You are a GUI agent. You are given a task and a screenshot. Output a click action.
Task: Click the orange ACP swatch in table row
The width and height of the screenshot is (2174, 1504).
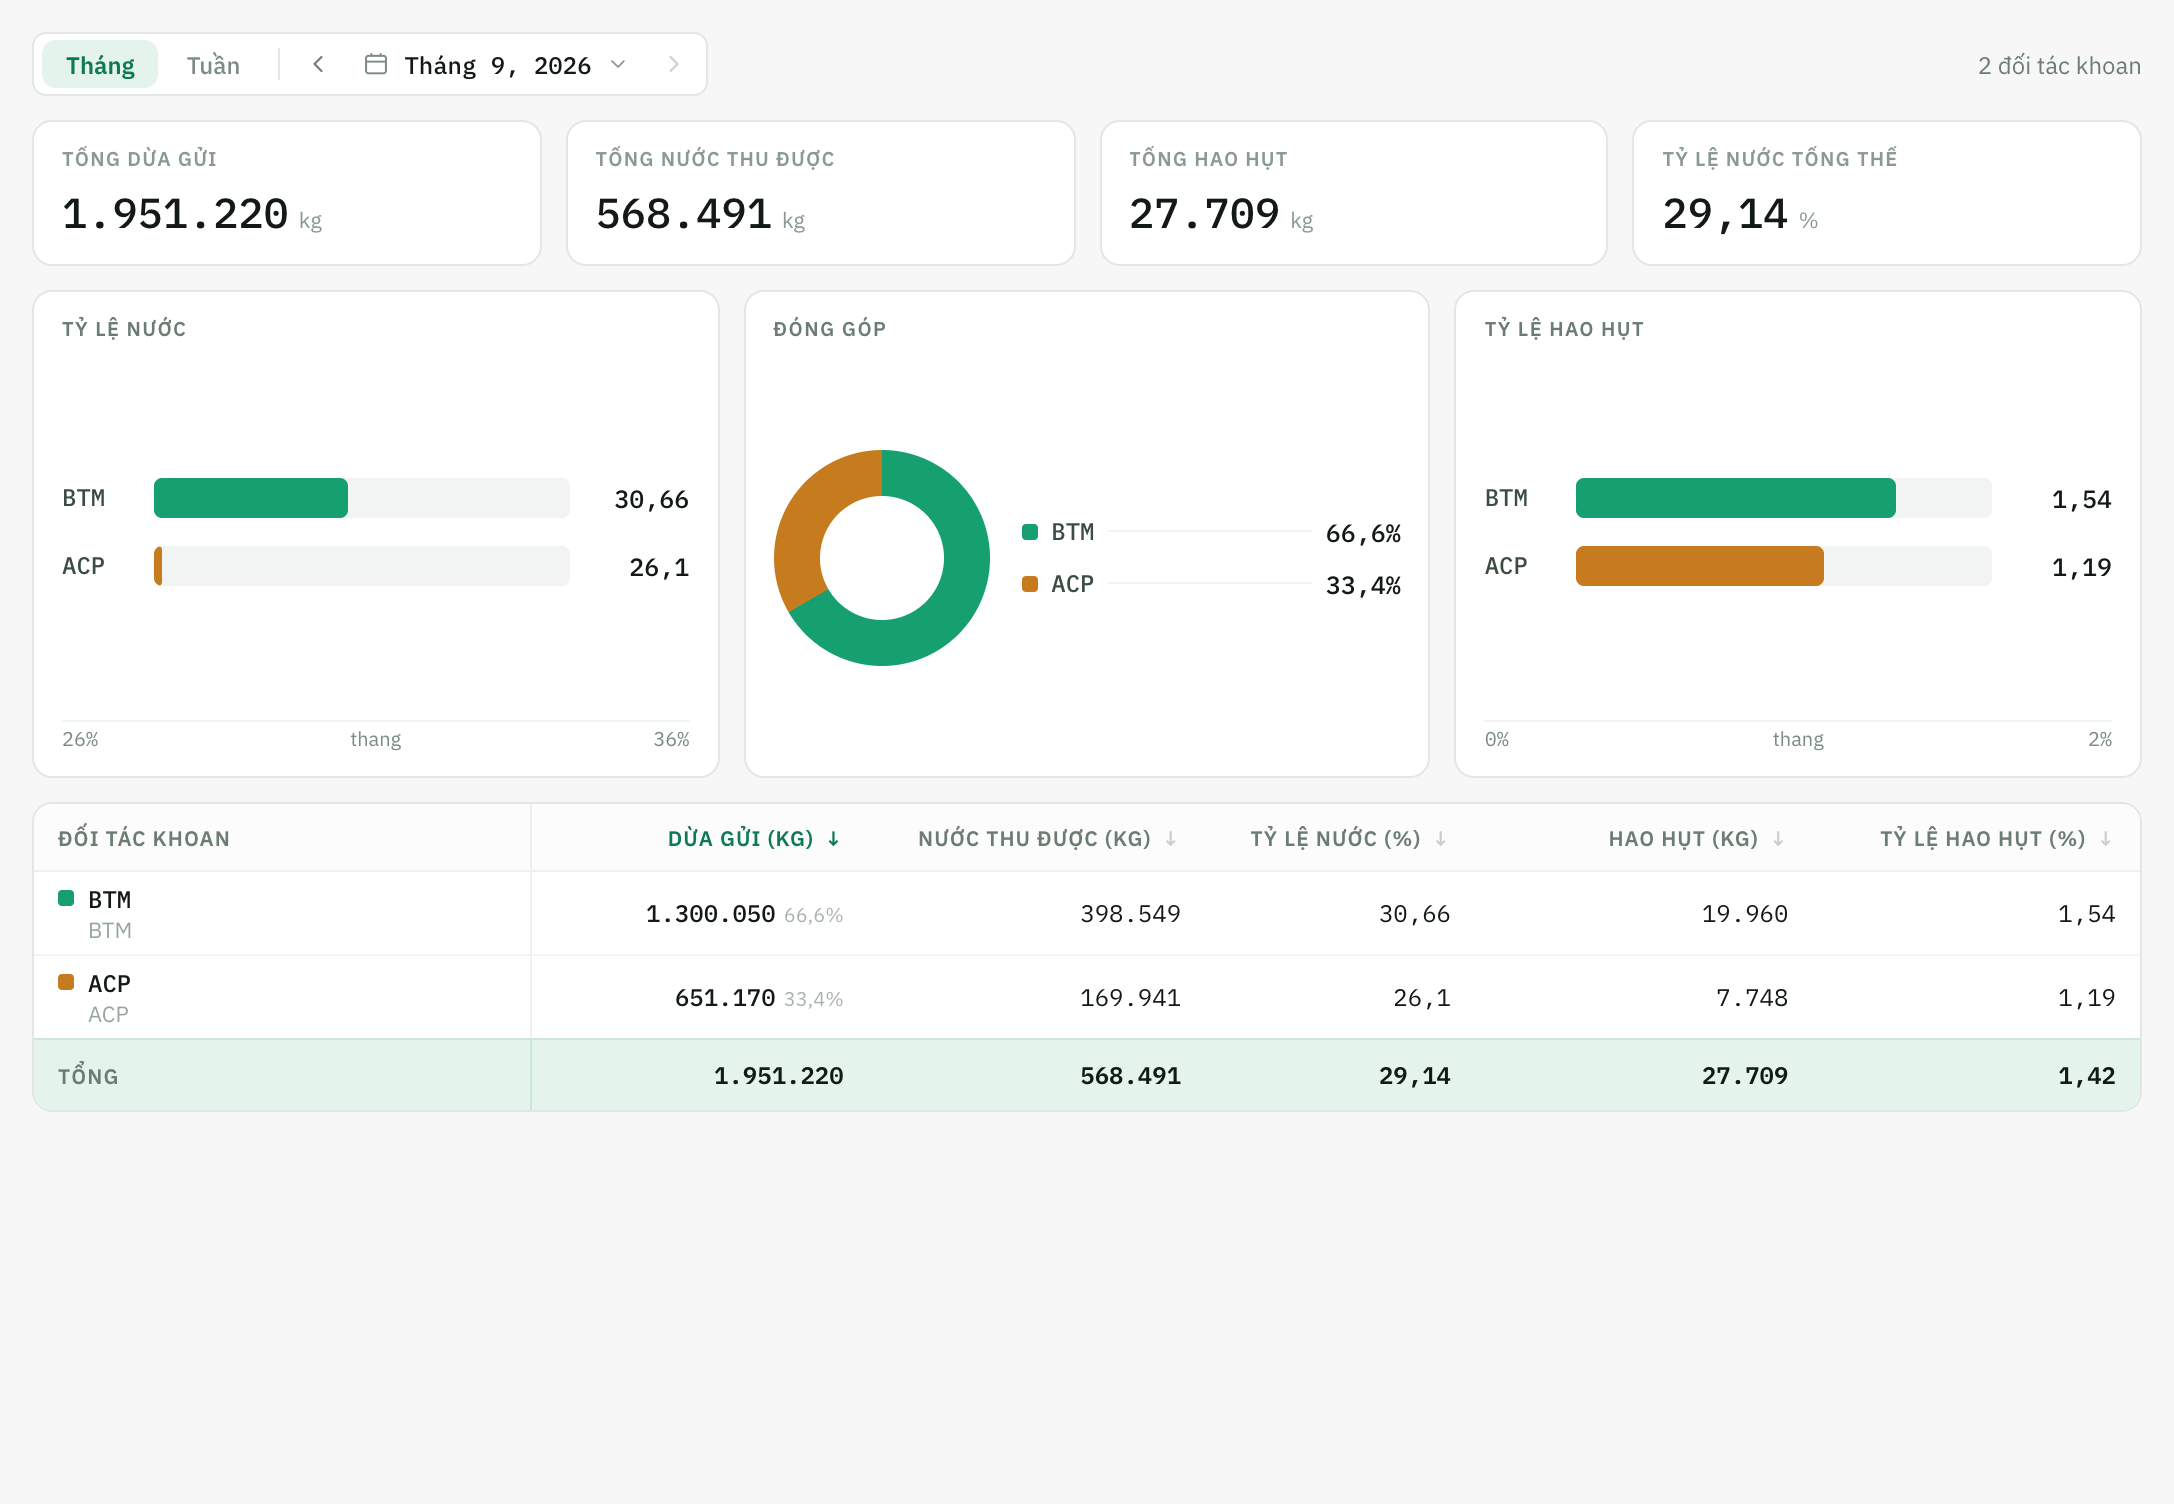click(x=66, y=982)
